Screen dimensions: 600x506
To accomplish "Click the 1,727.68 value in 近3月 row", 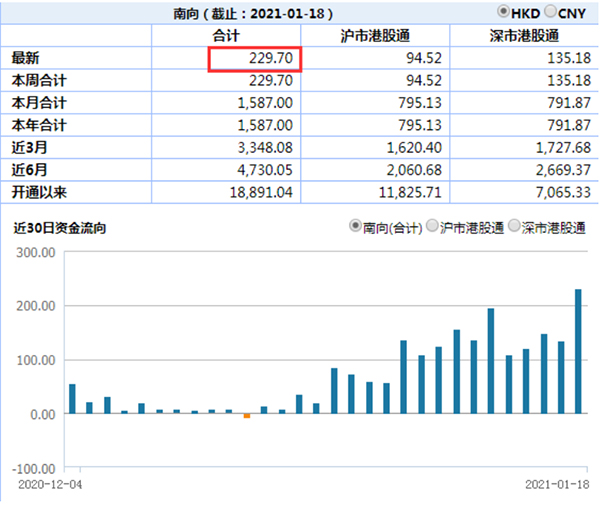I will pos(563,148).
